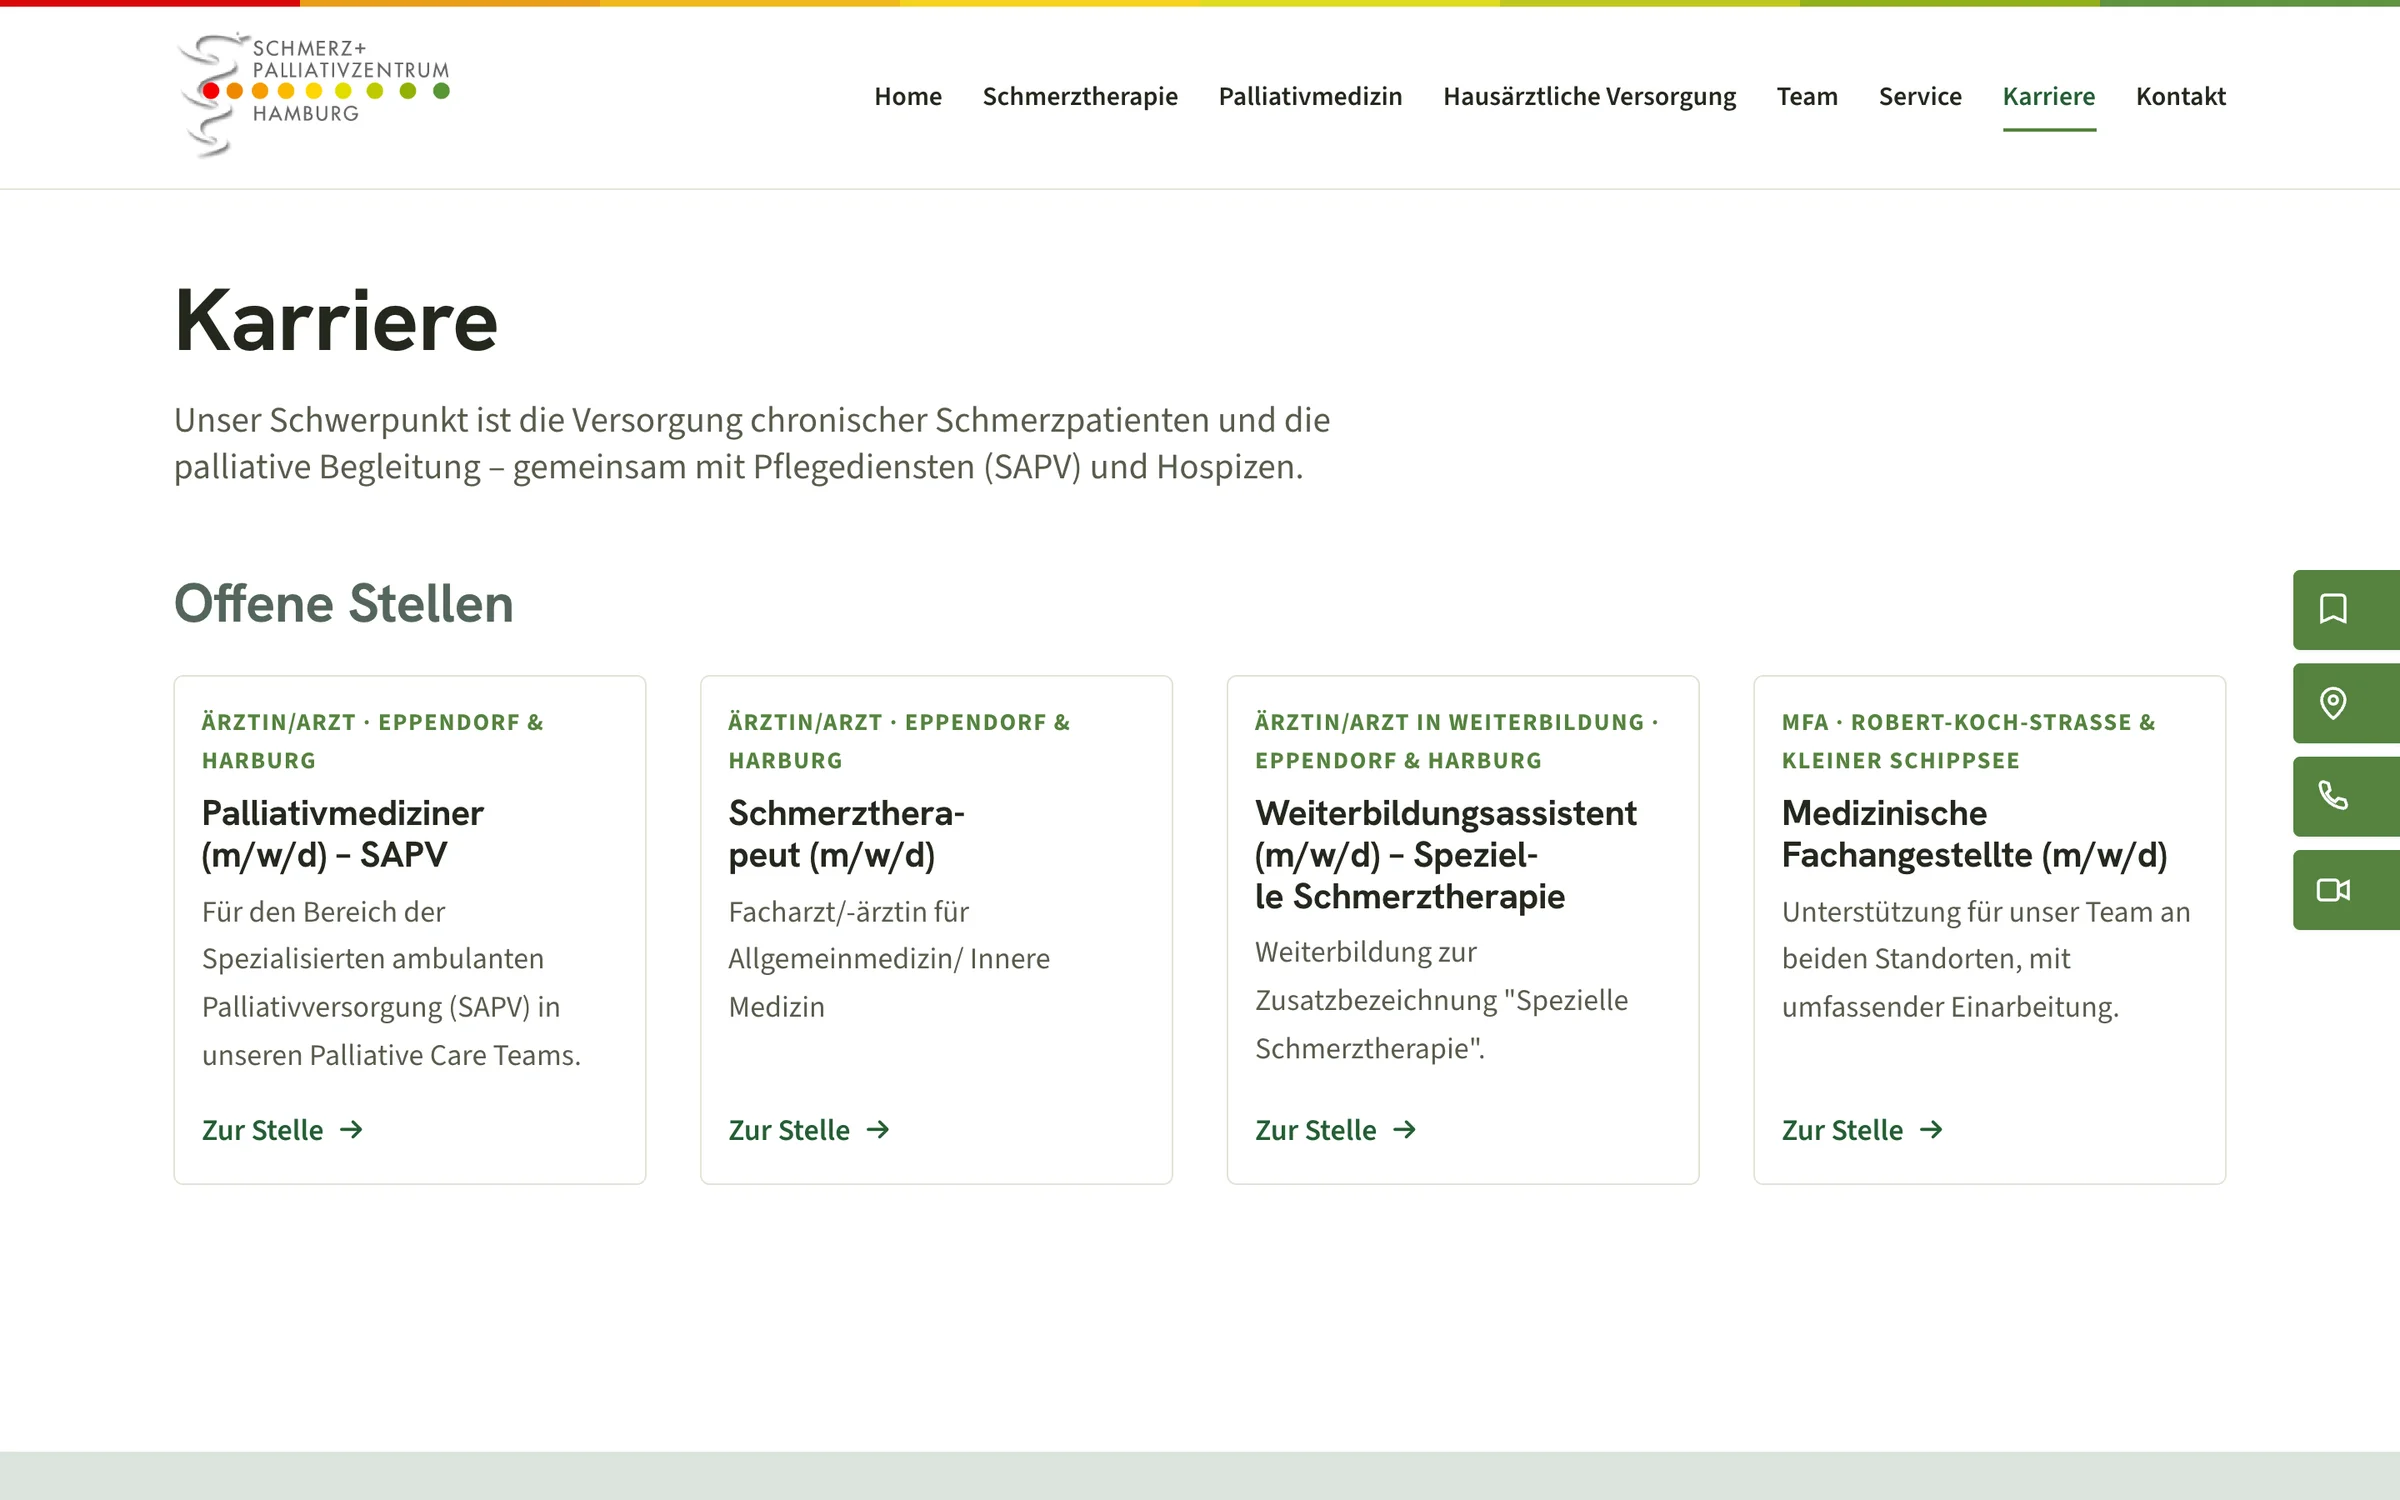Open the Schmerztherapie menu item
The width and height of the screenshot is (2400, 1500).
pyautogui.click(x=1080, y=96)
